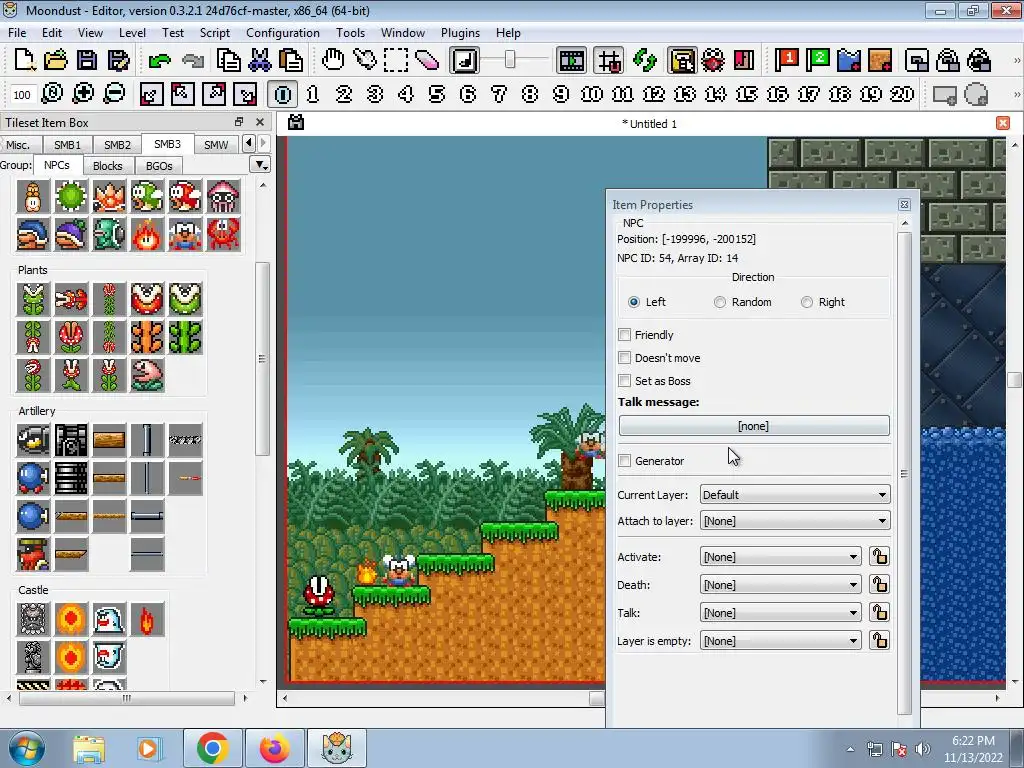Open the File menu
The width and height of the screenshot is (1024, 768).
[x=17, y=33]
